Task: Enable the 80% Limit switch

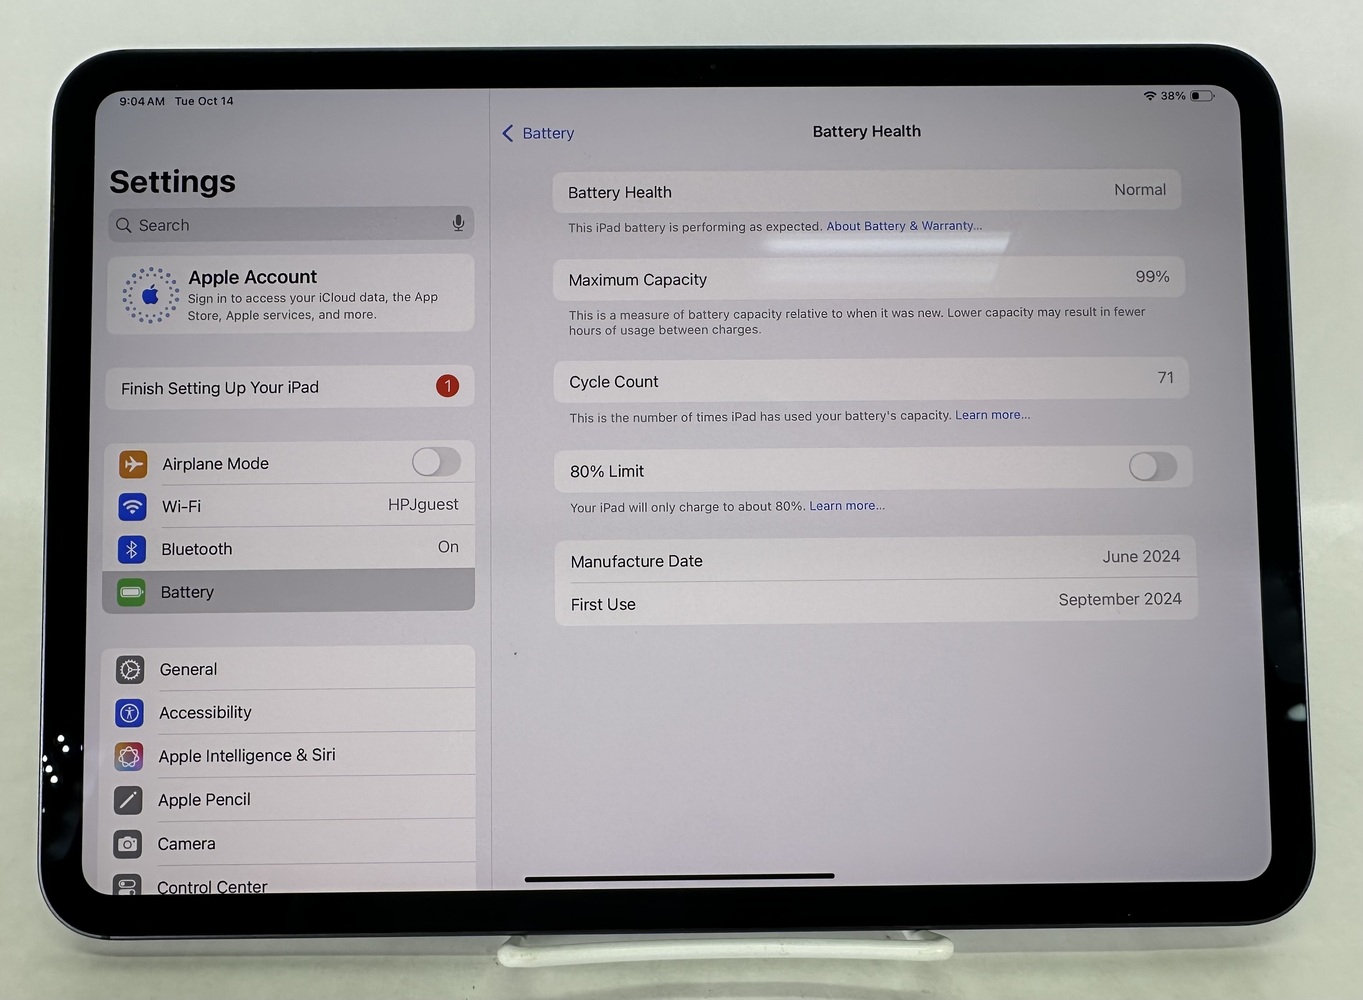Action: click(1152, 467)
